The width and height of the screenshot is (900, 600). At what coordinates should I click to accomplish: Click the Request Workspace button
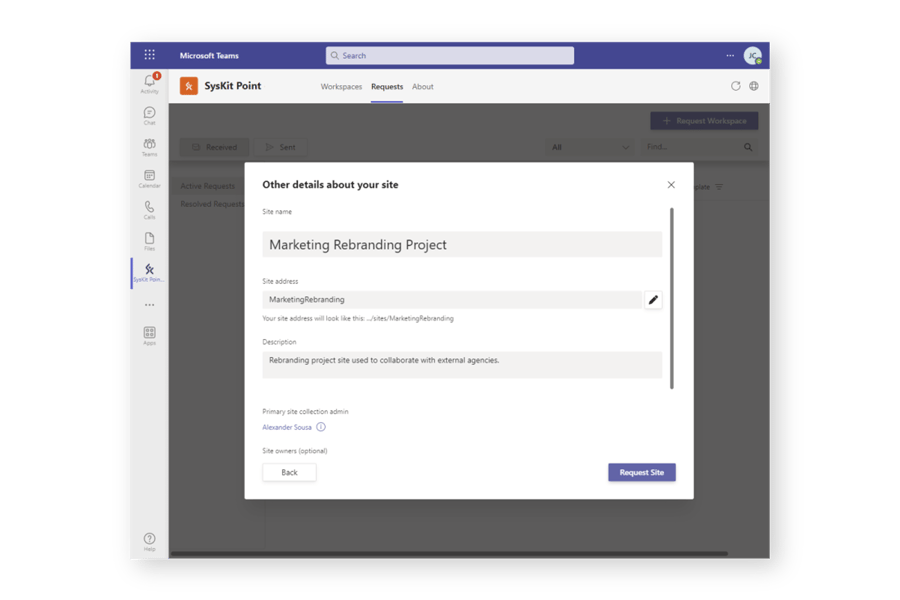pyautogui.click(x=704, y=121)
